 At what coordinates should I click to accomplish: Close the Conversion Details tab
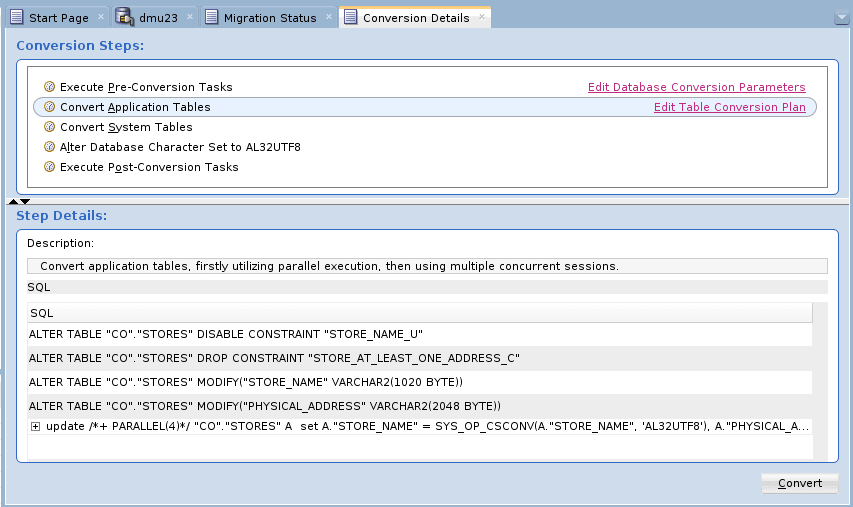tap(482, 17)
